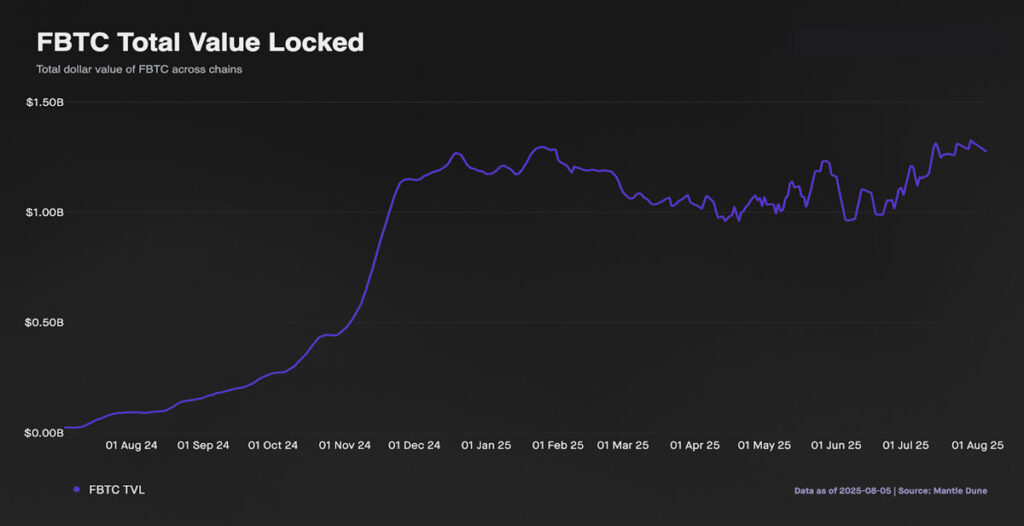This screenshot has height=526, width=1024.
Task: Click the Data as of 2025-08-05 note
Action: click(x=842, y=490)
